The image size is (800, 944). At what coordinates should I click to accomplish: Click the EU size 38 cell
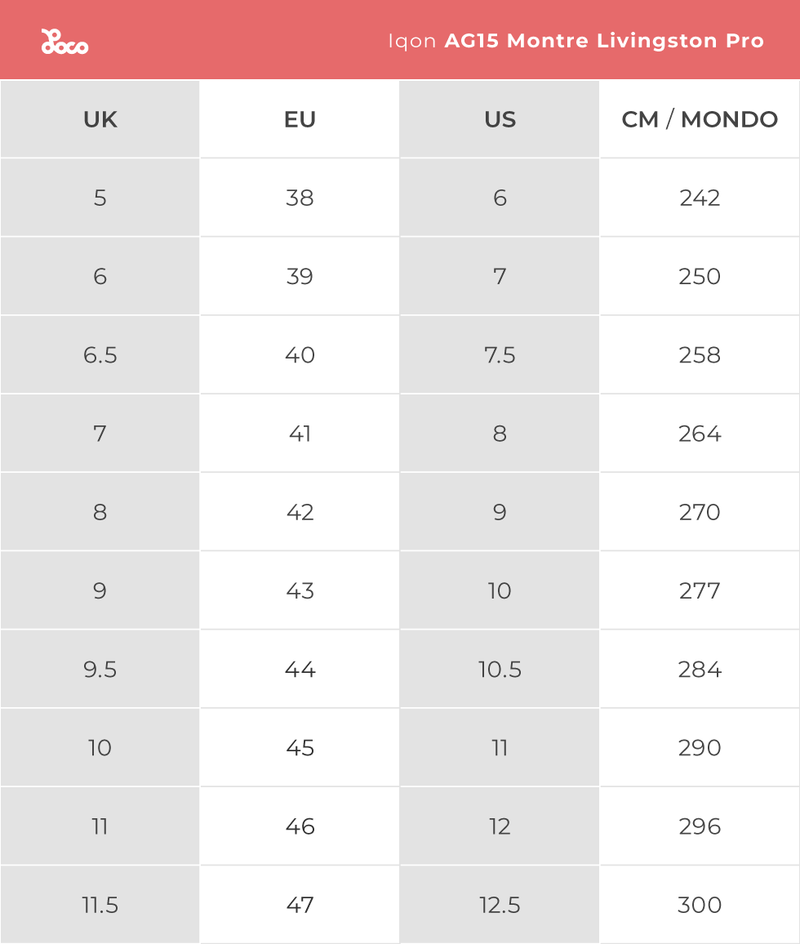(x=300, y=198)
